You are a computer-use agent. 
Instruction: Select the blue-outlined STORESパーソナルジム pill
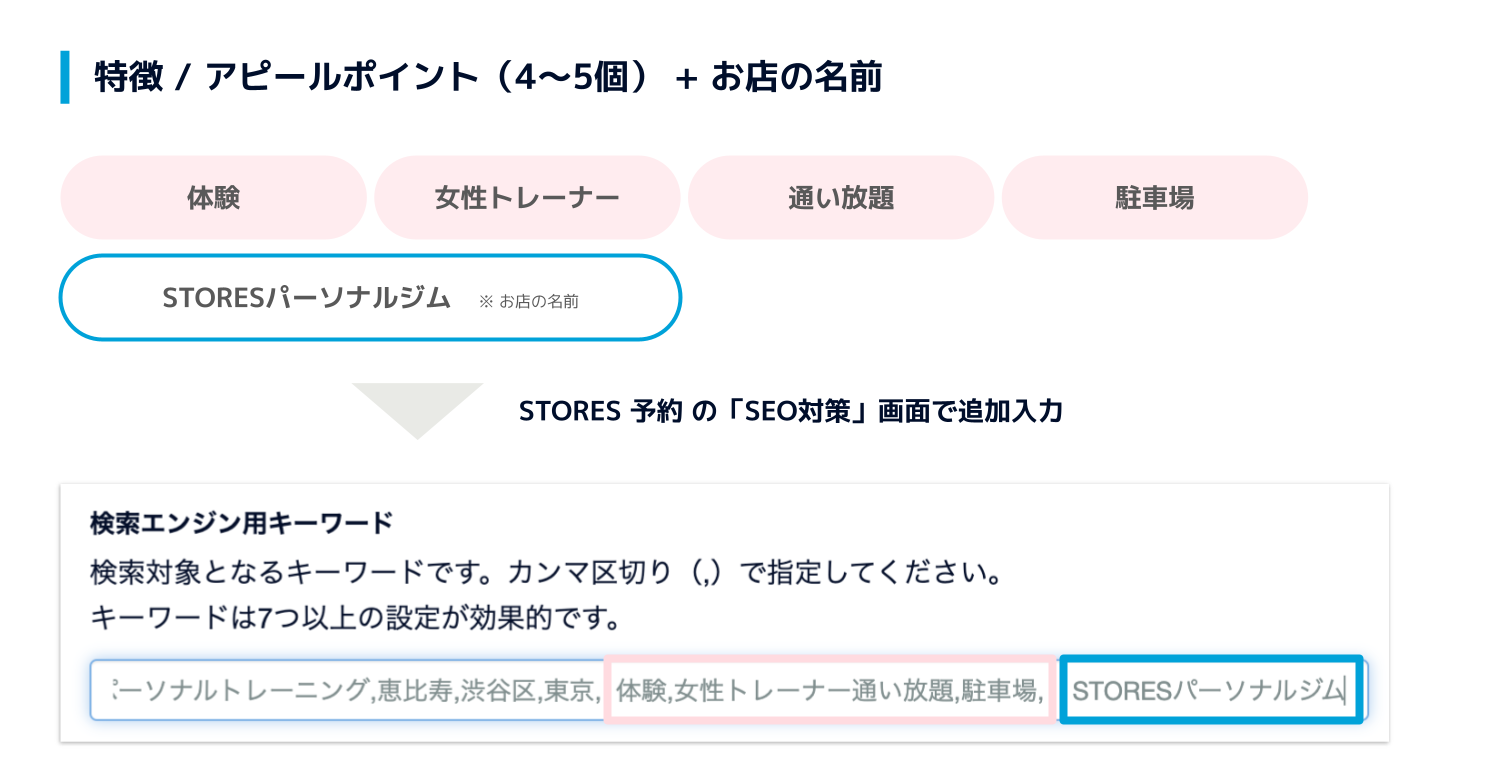point(306,298)
